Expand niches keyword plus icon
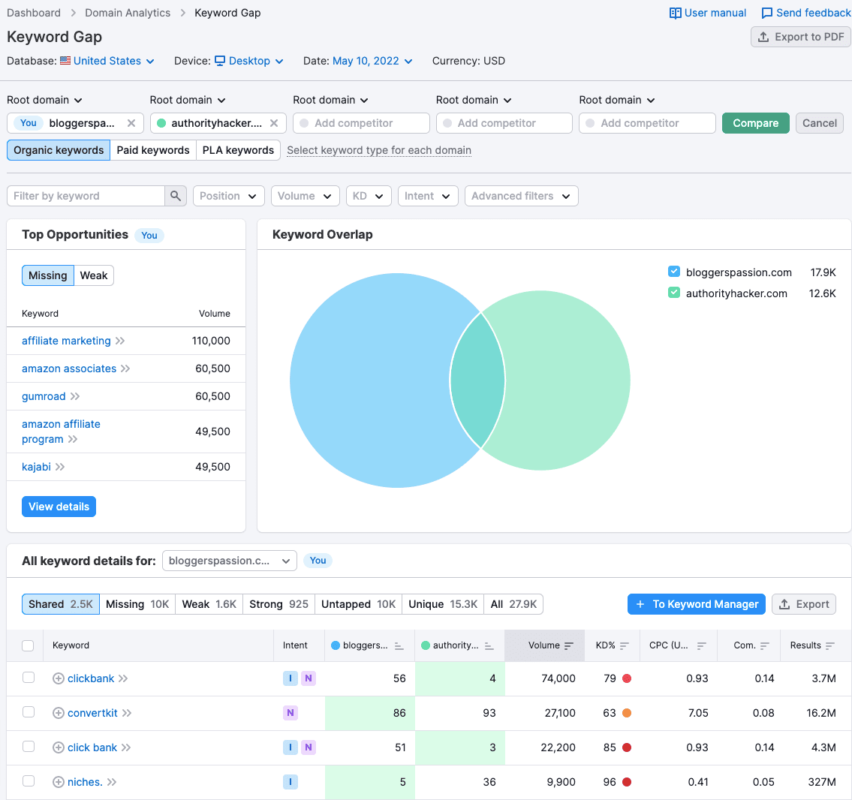Viewport: 852px width, 800px height. point(58,782)
